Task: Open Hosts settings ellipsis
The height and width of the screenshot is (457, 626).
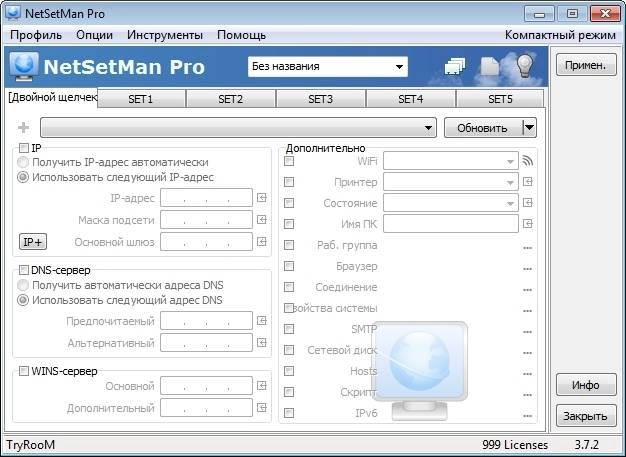Action: click(527, 374)
